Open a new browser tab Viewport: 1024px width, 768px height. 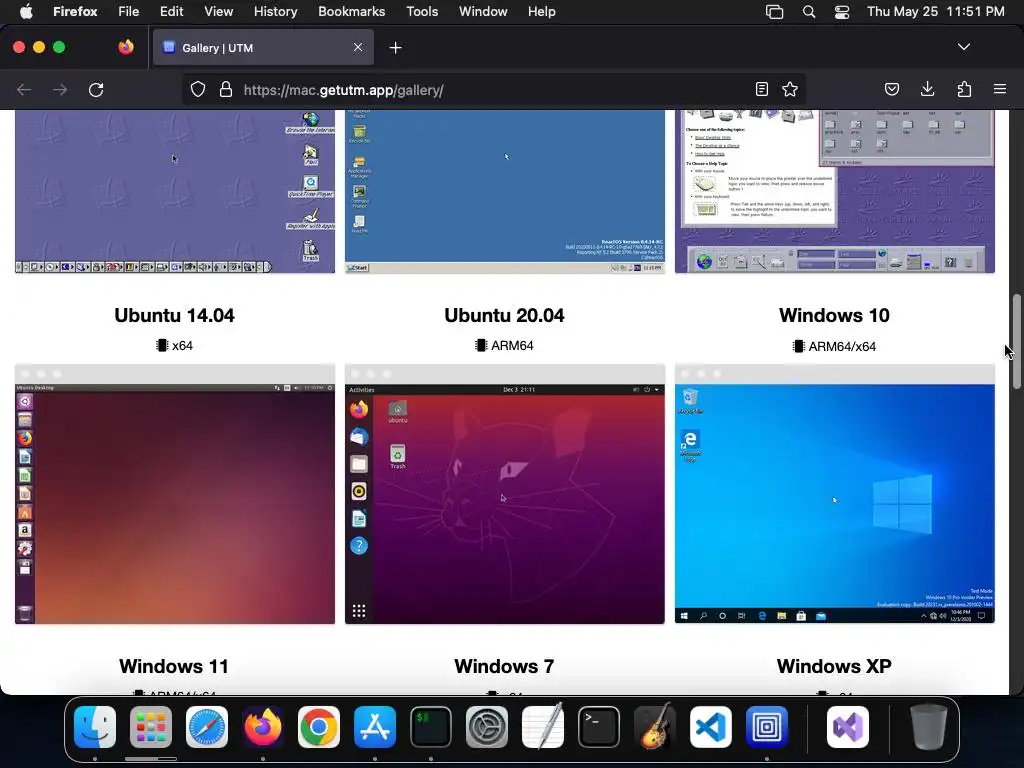[x=395, y=48]
